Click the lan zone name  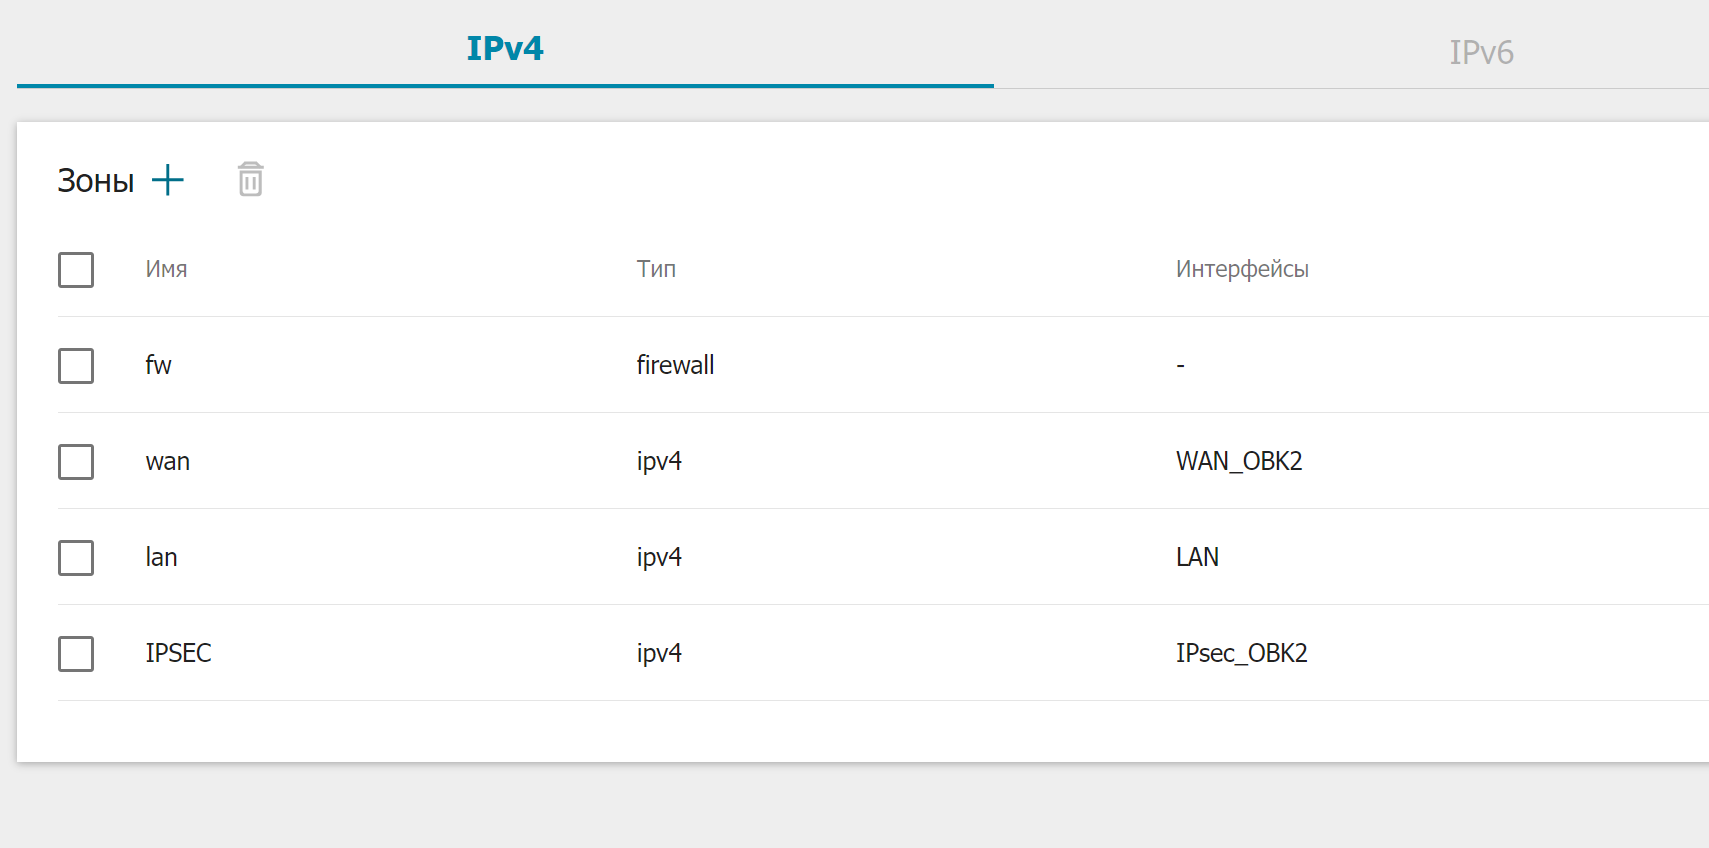161,557
